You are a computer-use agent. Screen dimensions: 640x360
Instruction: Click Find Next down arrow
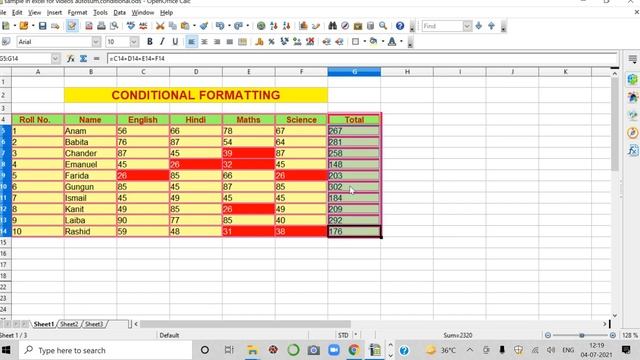tap(479, 26)
